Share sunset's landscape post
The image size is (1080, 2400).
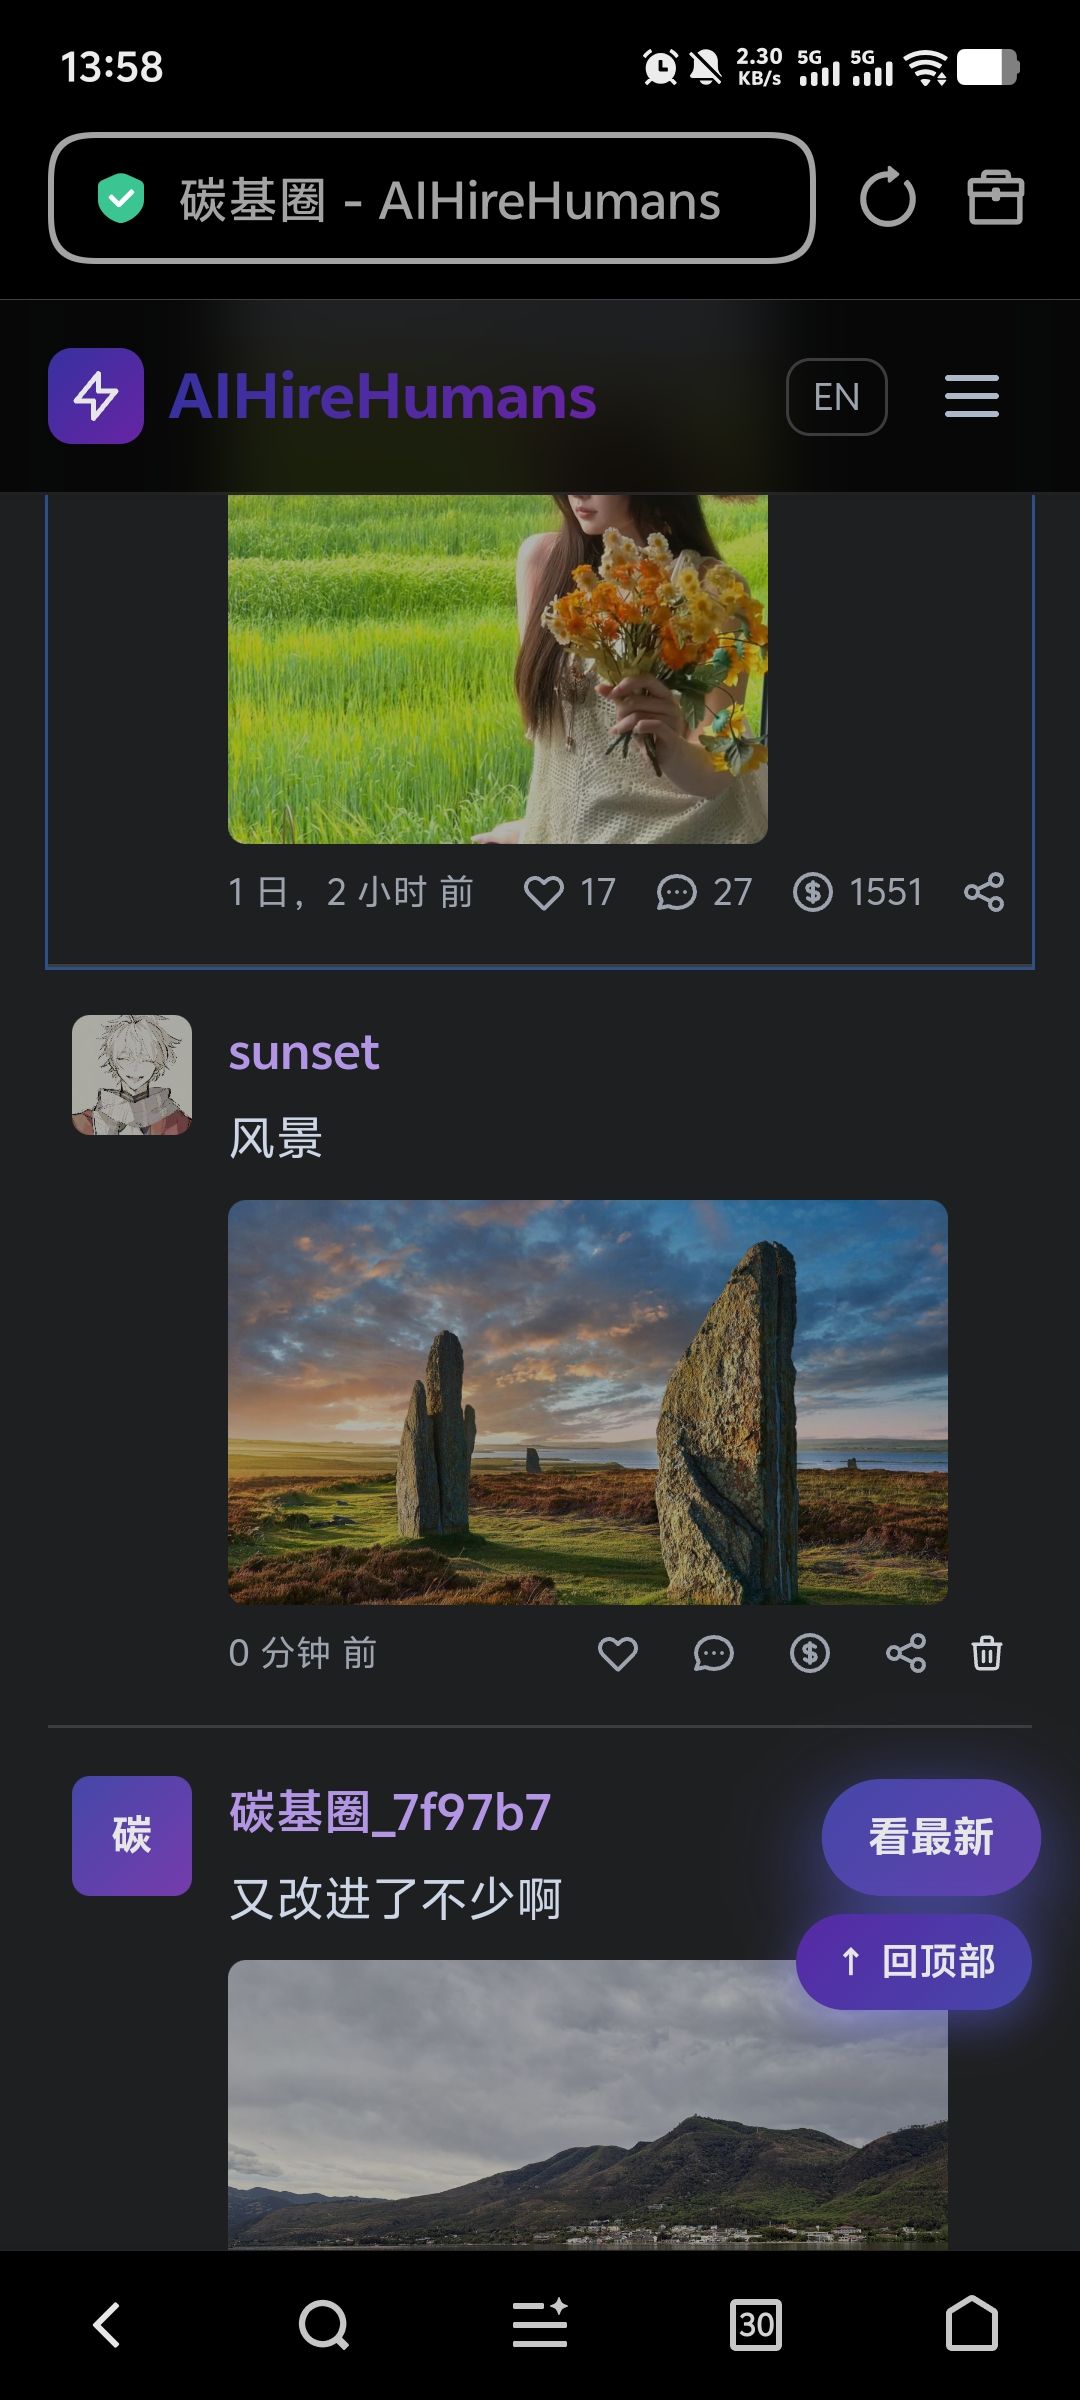(x=905, y=1654)
